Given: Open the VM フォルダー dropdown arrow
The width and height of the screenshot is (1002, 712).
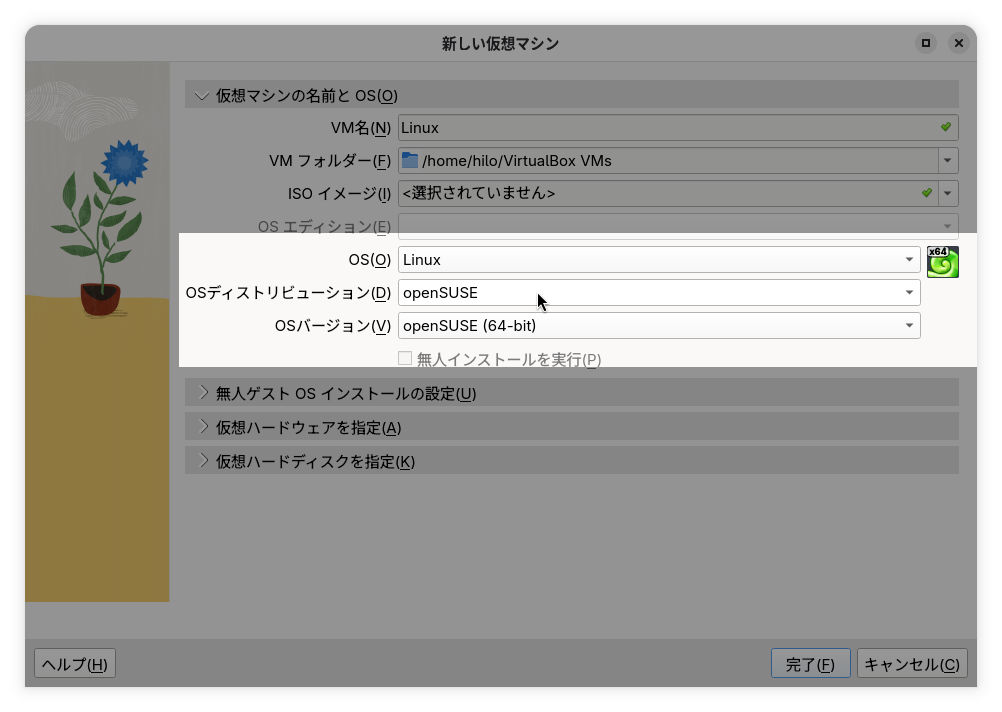Looking at the screenshot, I should click(x=948, y=160).
